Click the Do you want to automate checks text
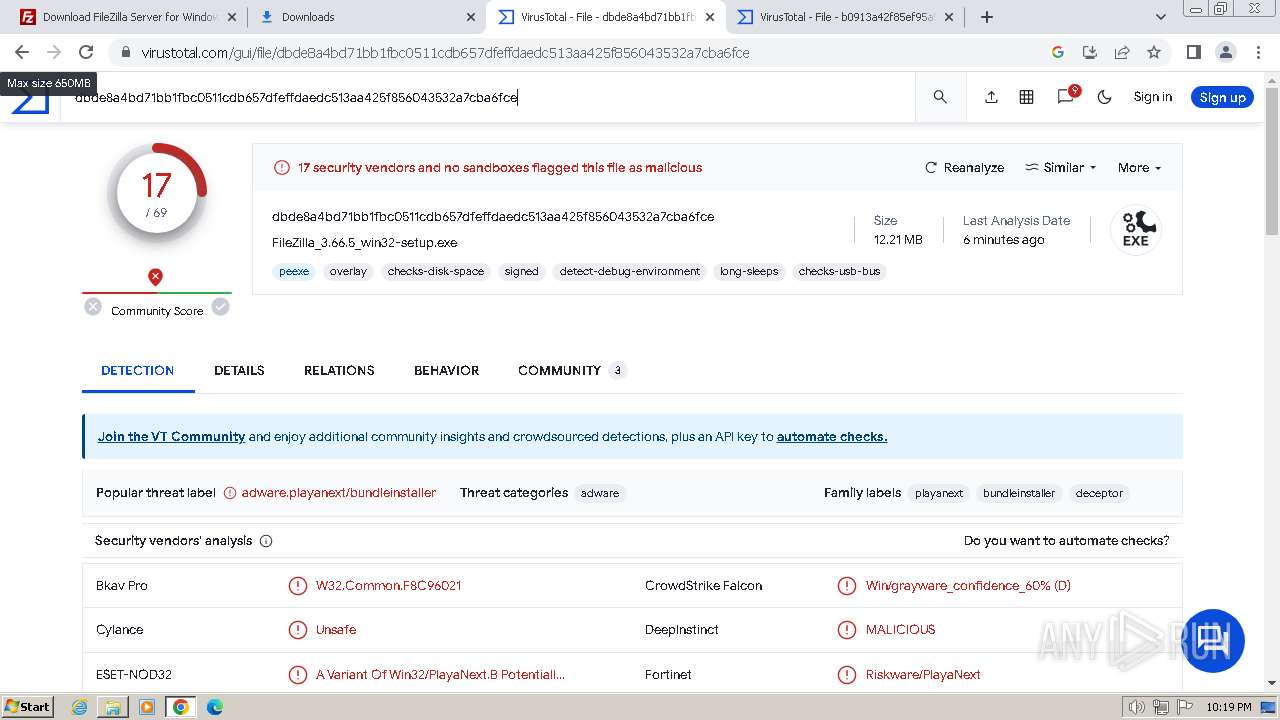Screen dimensions: 1280x720 1066,541
